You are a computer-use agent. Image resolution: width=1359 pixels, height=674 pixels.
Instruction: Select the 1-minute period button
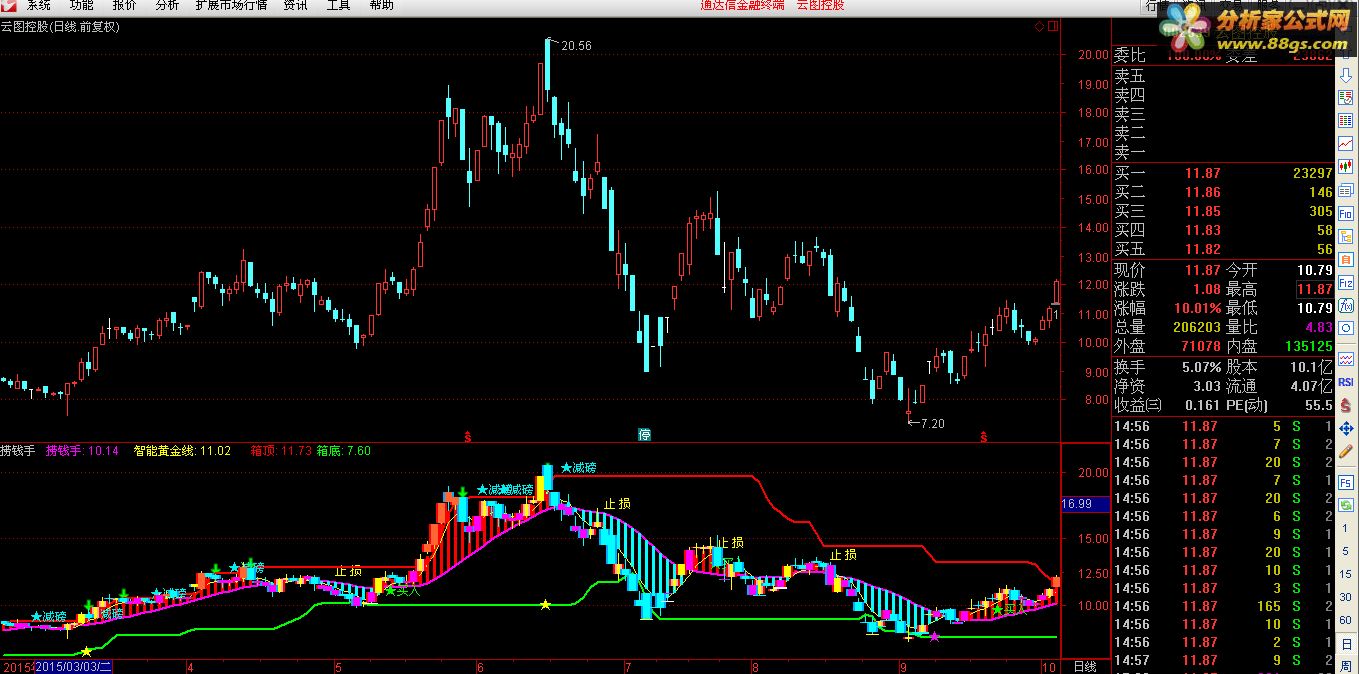pos(1346,528)
